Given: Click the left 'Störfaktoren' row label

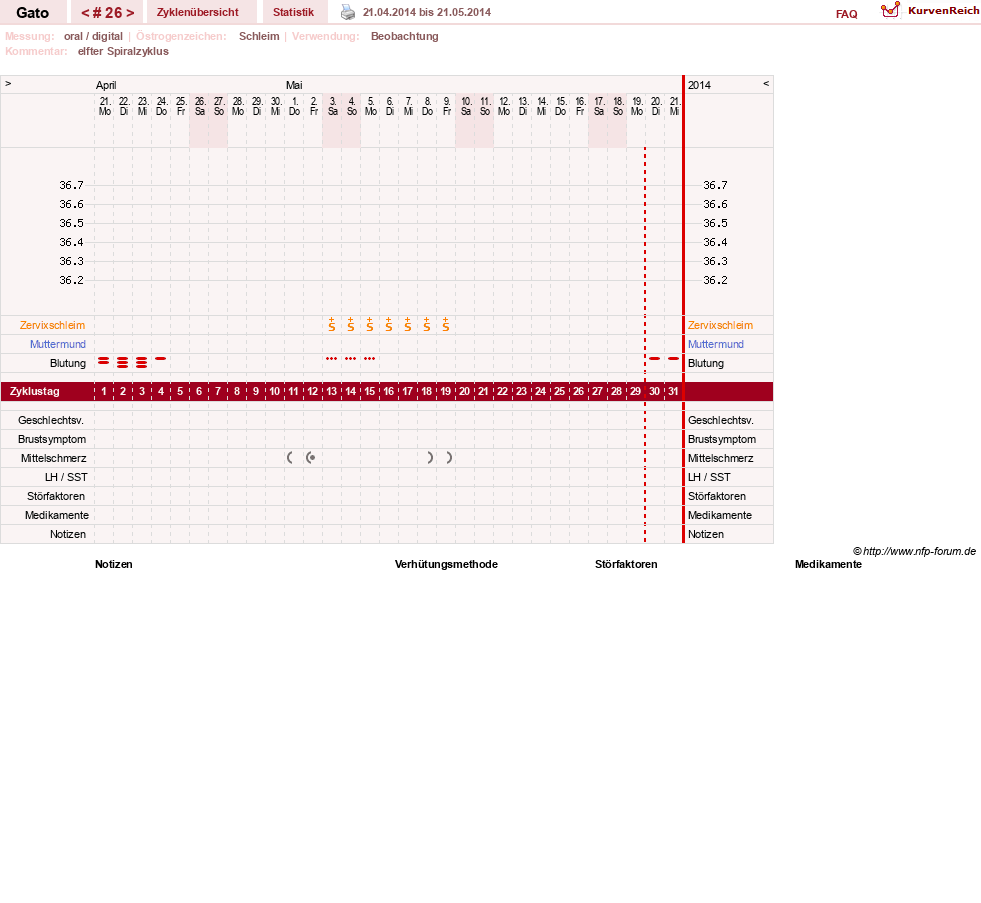Looking at the screenshot, I should tap(56, 496).
